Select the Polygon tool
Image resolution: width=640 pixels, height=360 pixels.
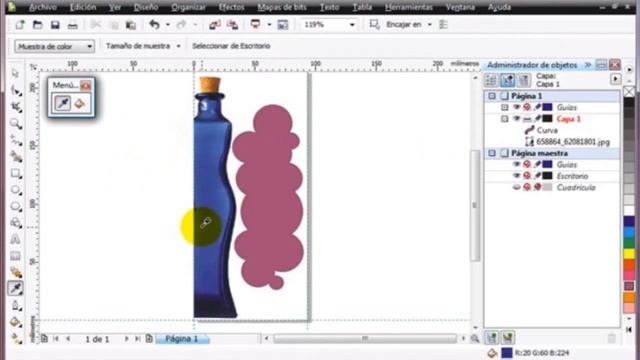[x=16, y=206]
